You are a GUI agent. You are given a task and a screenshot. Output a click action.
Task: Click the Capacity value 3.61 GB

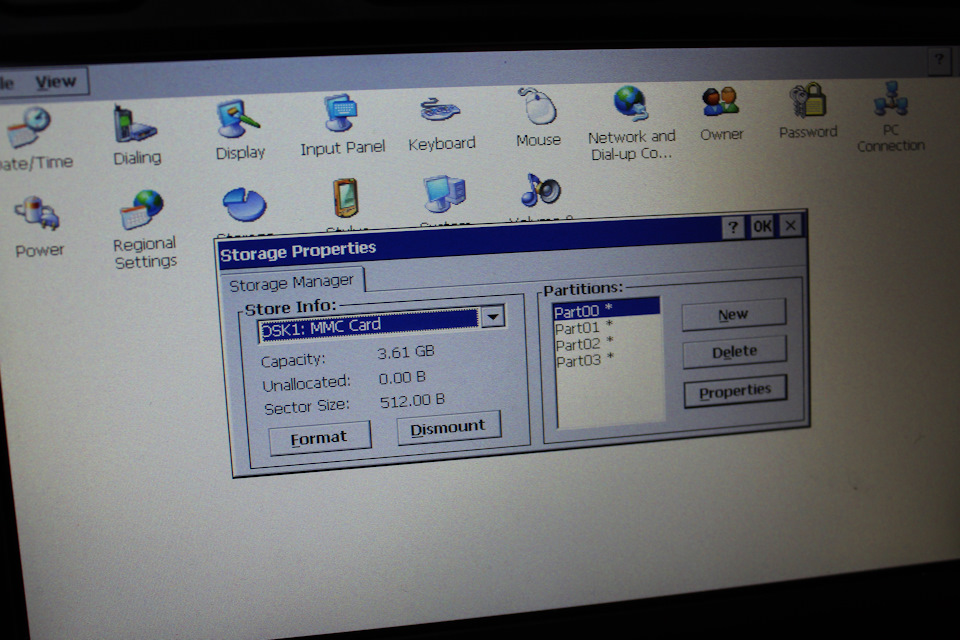pyautogui.click(x=406, y=352)
